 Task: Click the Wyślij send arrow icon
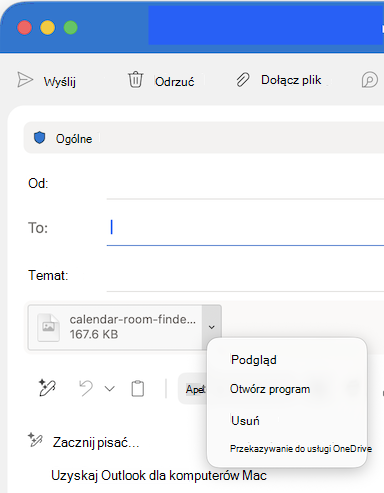tap(25, 80)
